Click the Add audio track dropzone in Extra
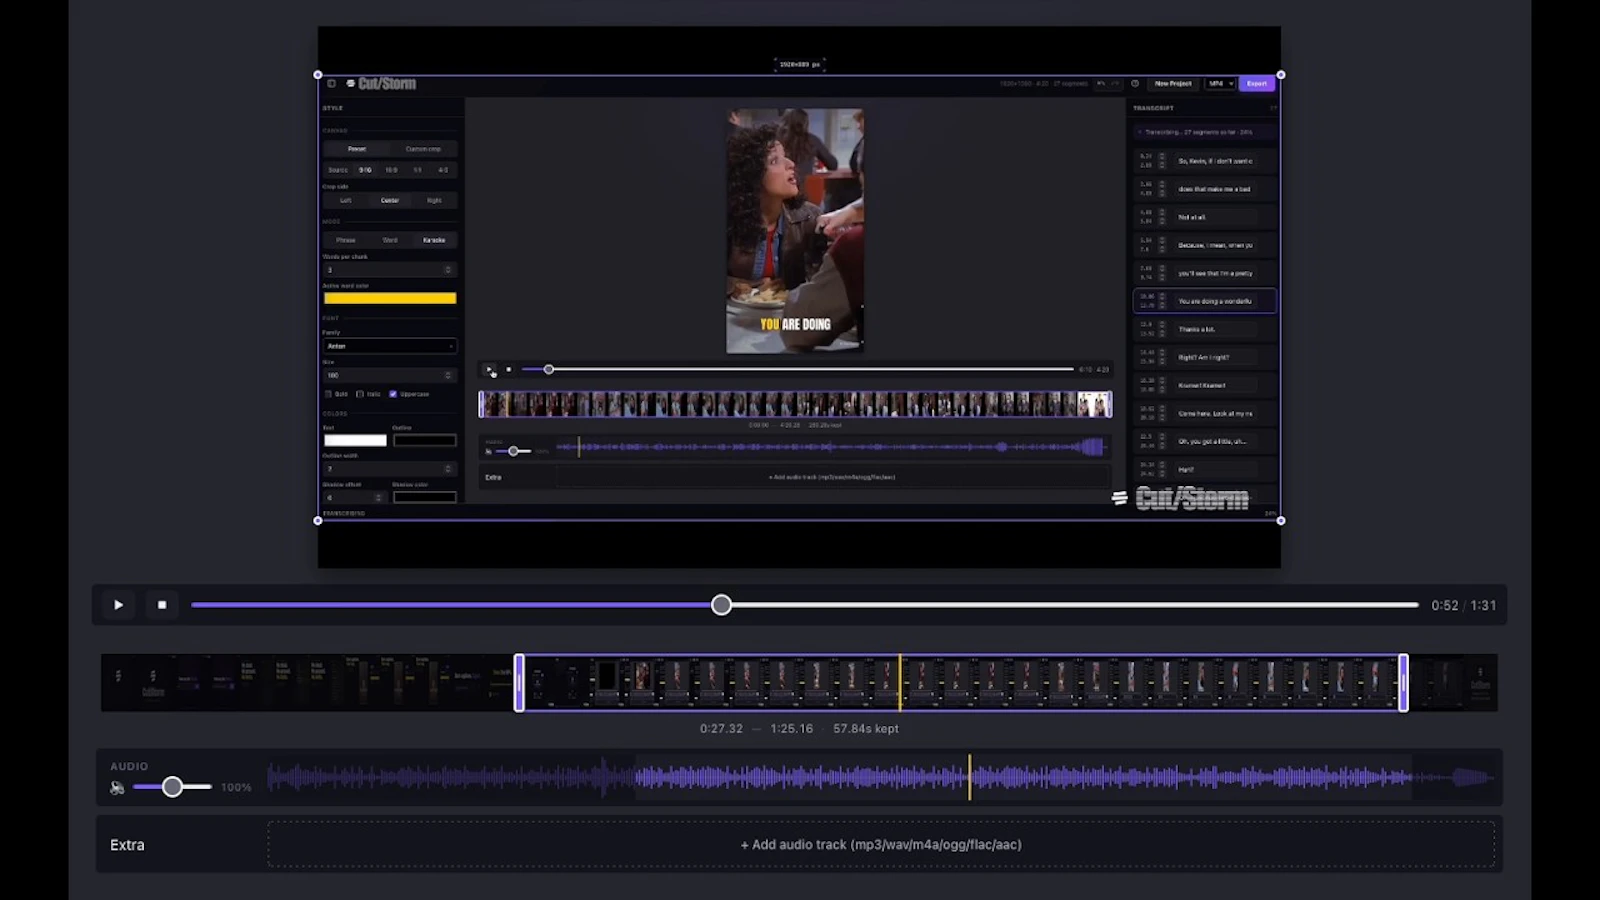 (x=885, y=844)
